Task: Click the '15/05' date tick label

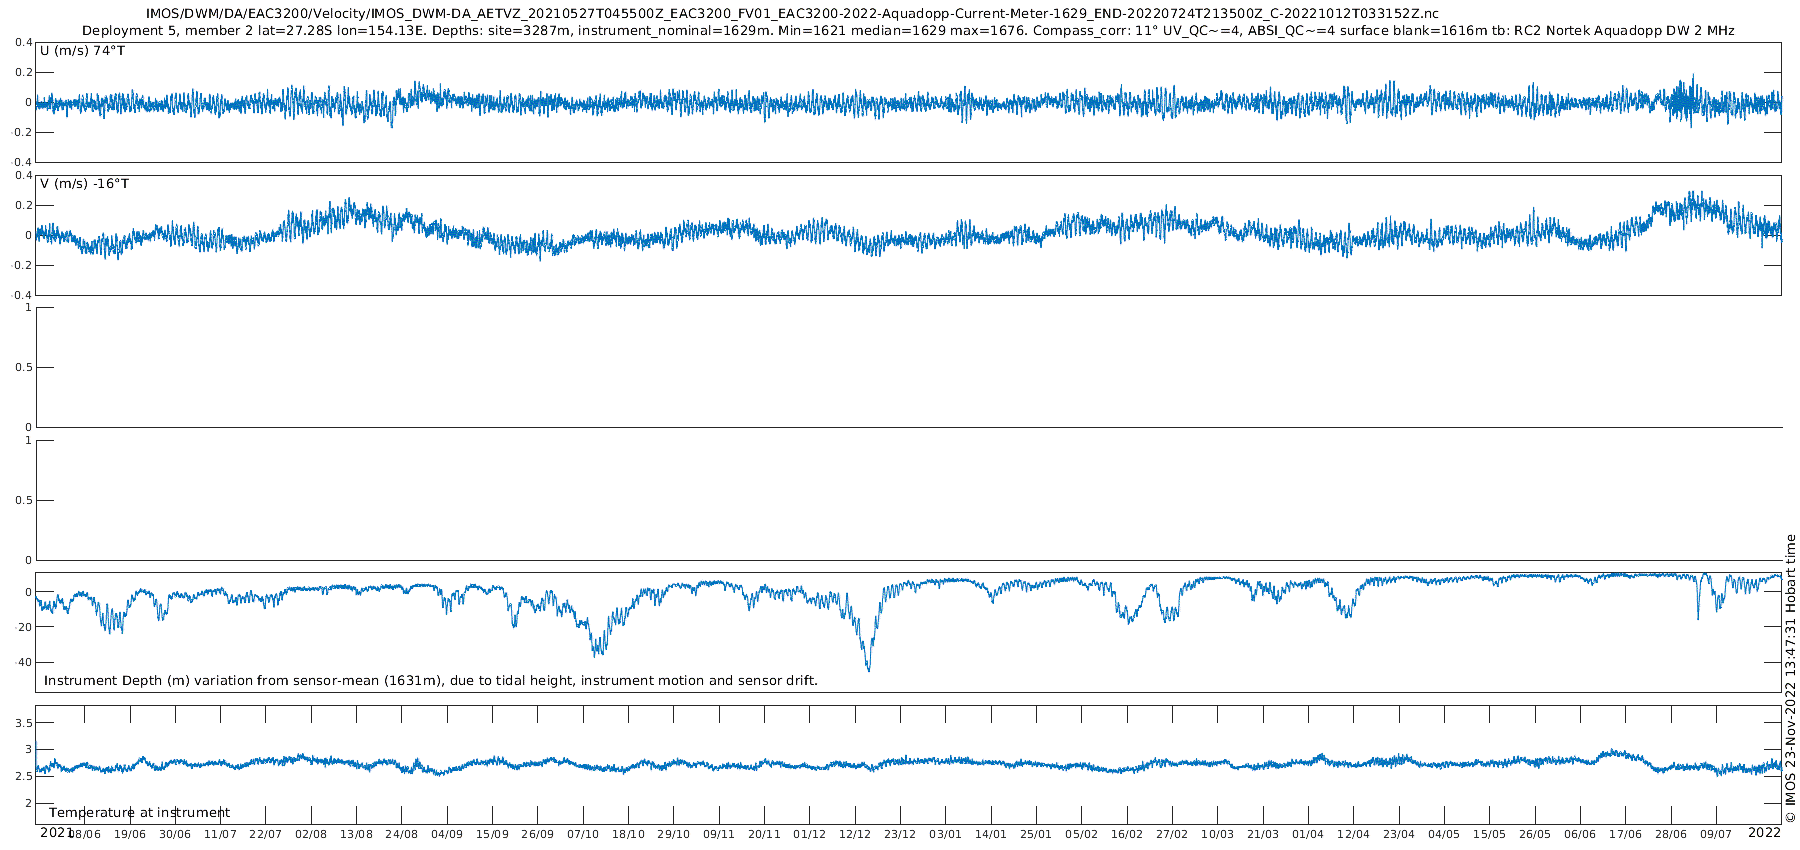Action: (x=1489, y=834)
